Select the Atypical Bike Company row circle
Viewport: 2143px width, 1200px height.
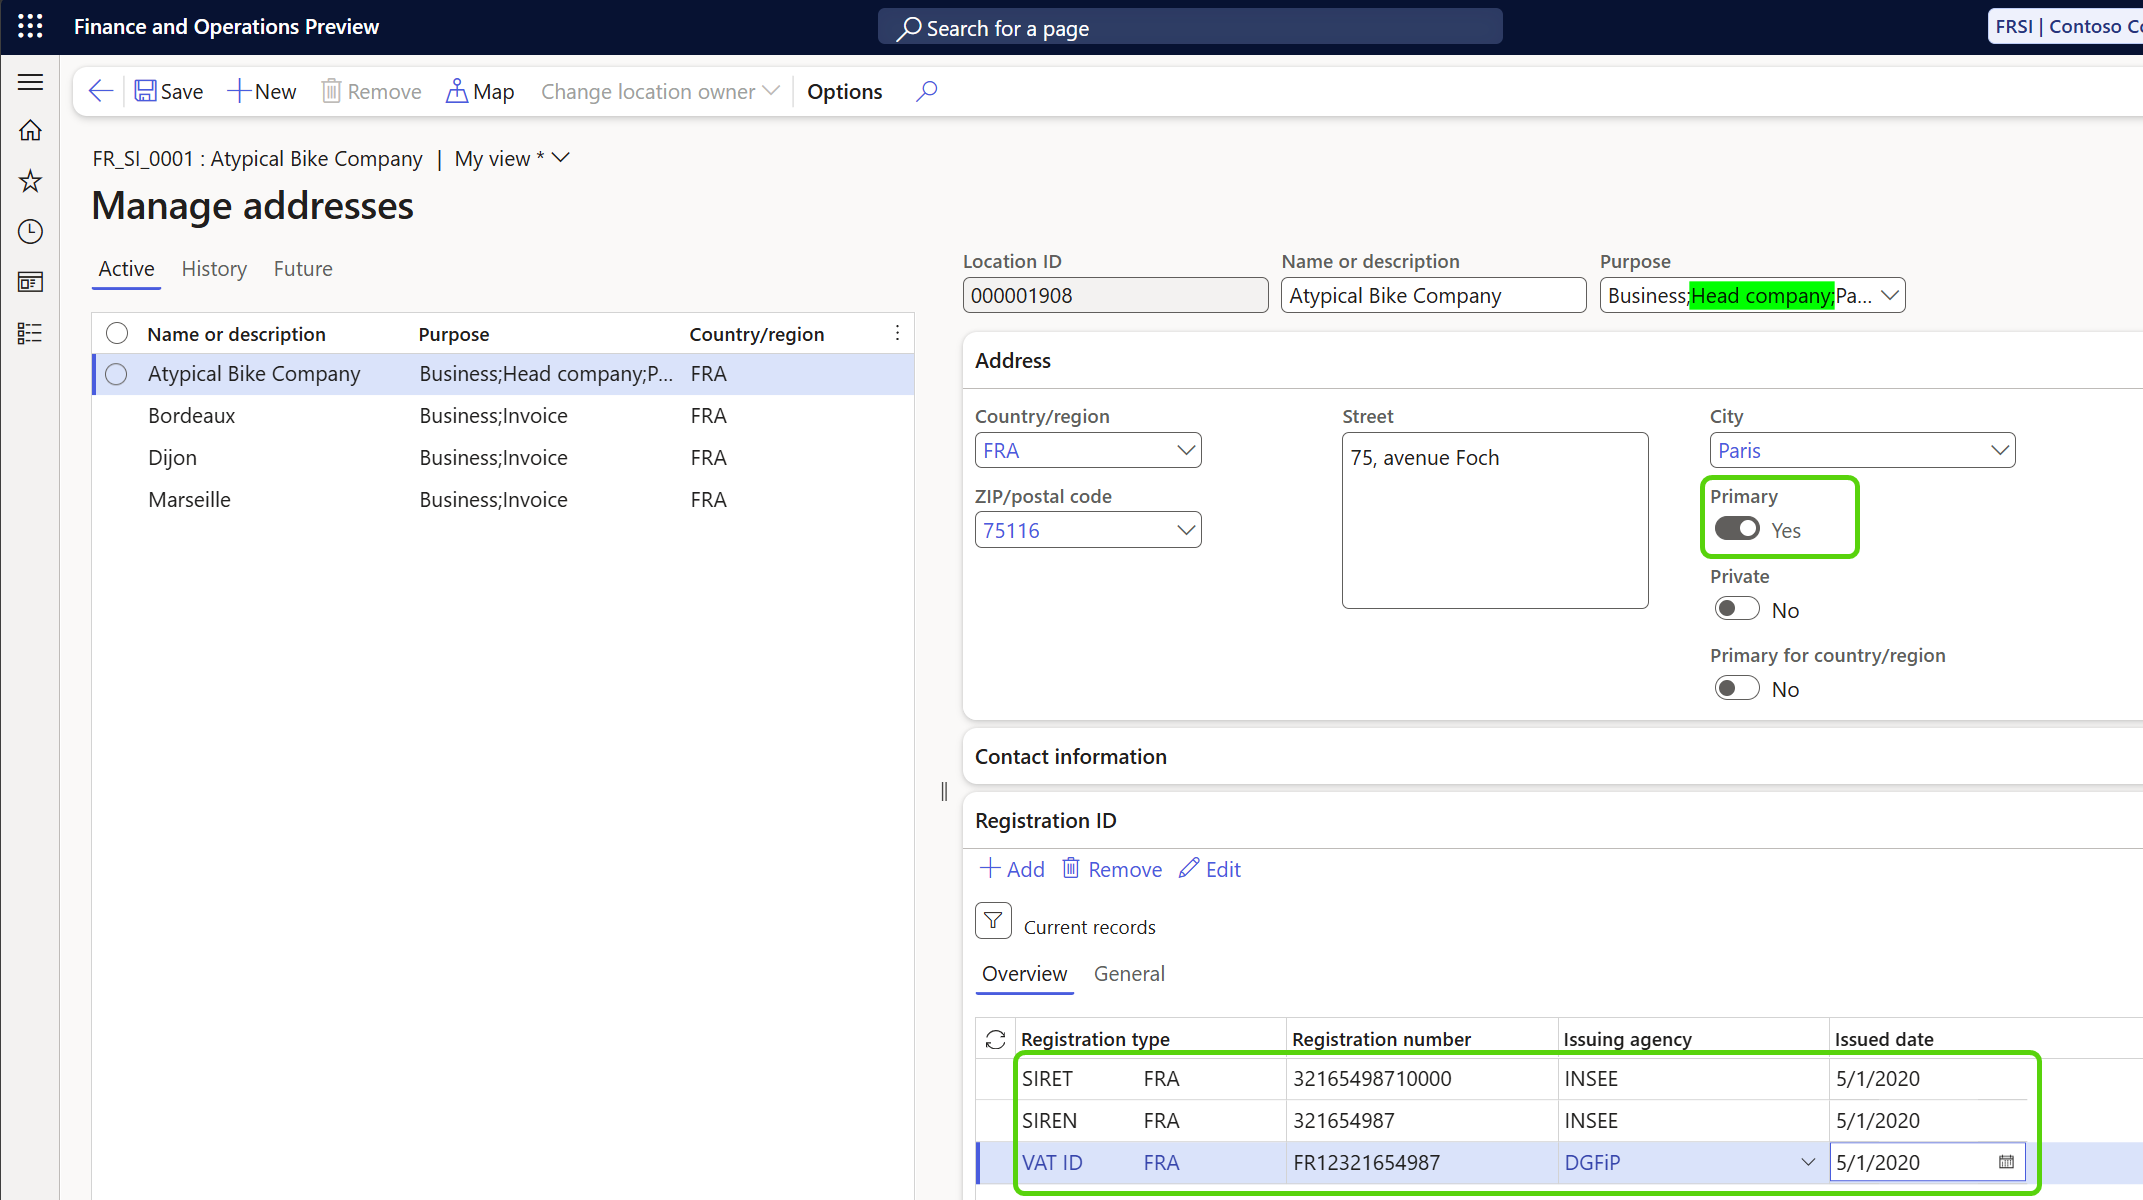117,374
